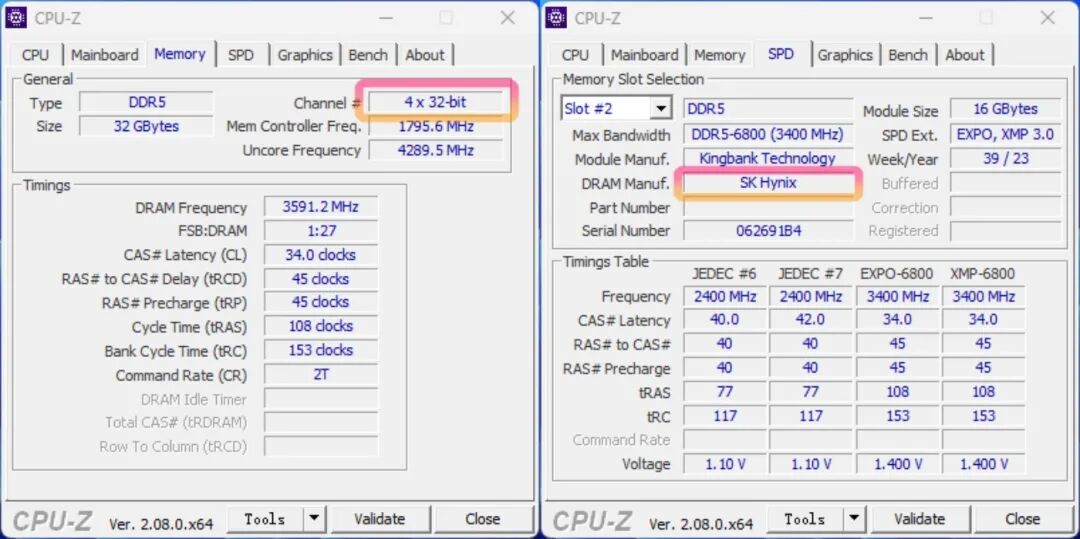
Task: Click the SK Hynix DRAM Manuf. value
Action: 769,183
